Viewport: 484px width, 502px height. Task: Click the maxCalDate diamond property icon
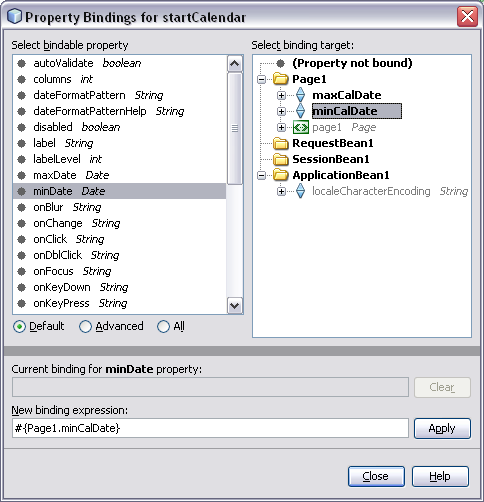300,95
